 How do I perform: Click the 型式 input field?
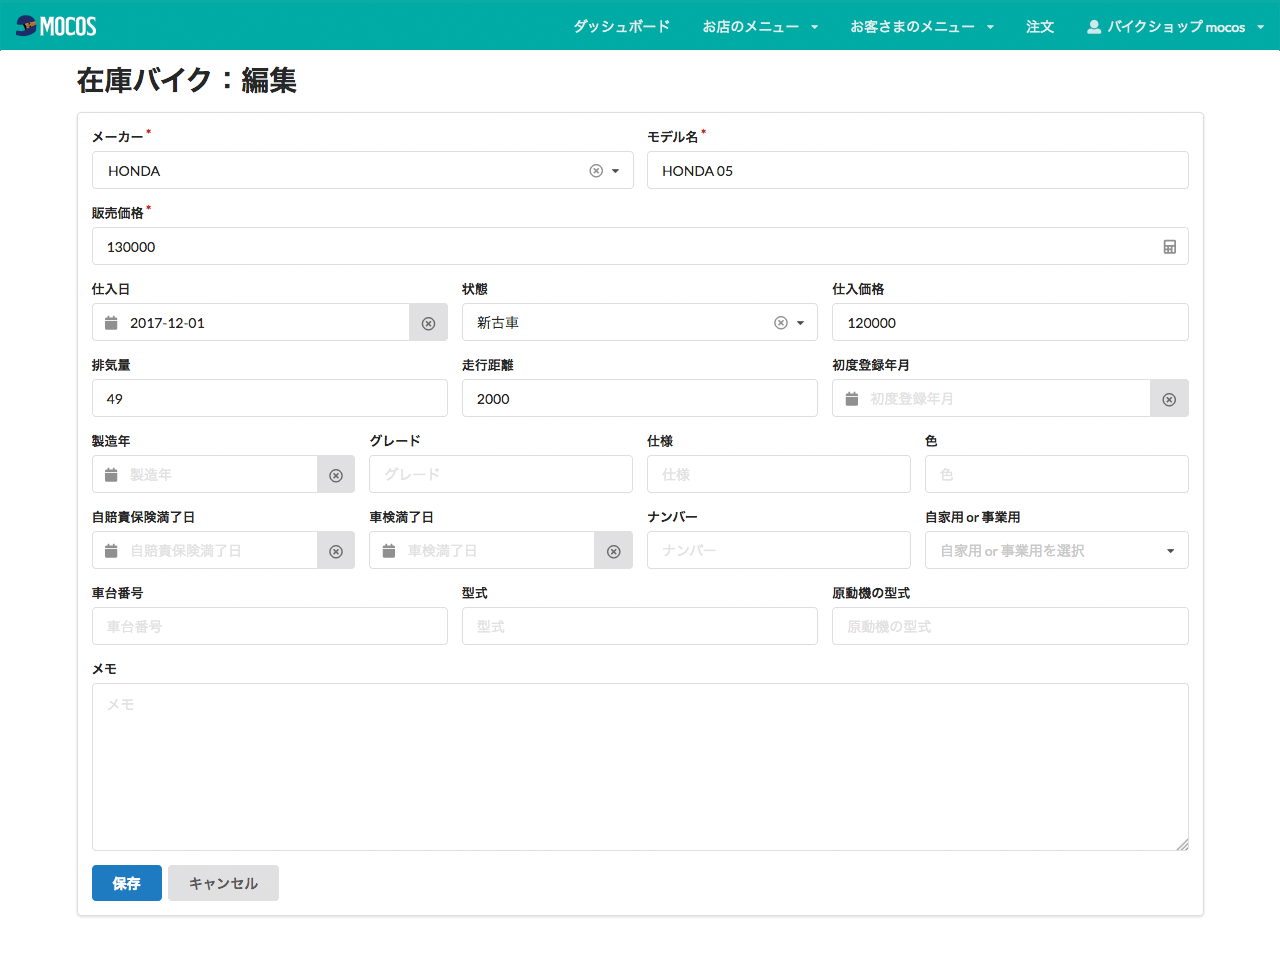pyautogui.click(x=640, y=627)
